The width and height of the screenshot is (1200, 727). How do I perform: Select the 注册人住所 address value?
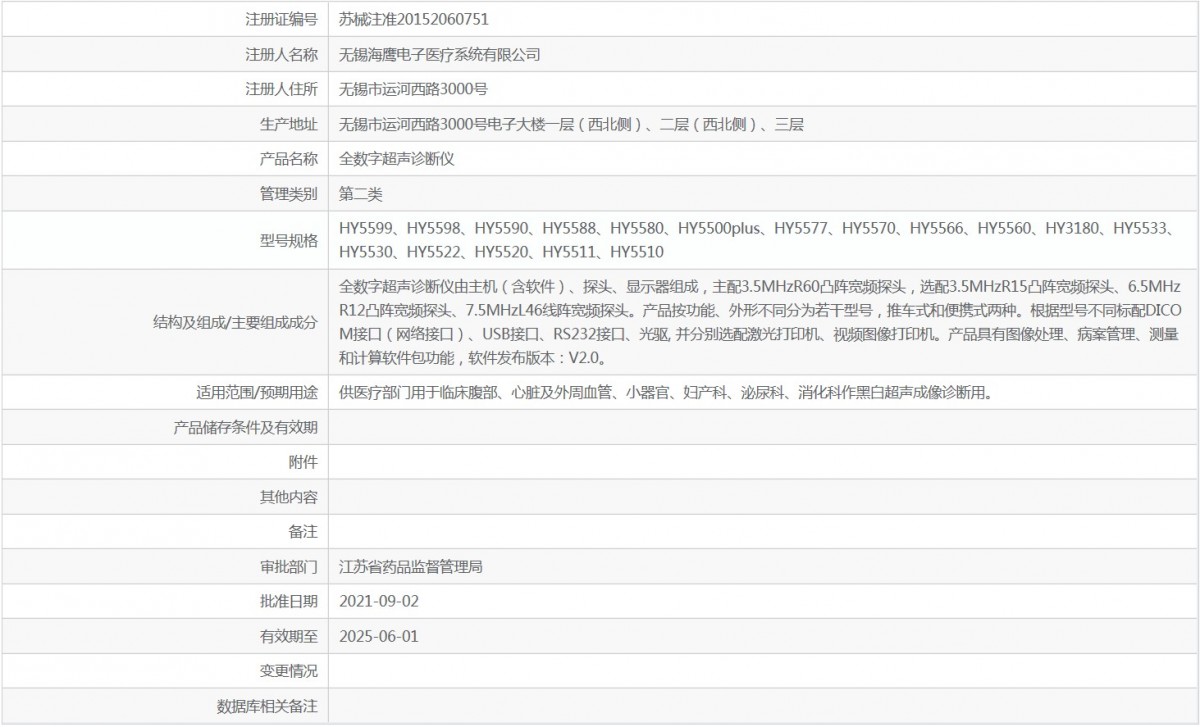[414, 89]
